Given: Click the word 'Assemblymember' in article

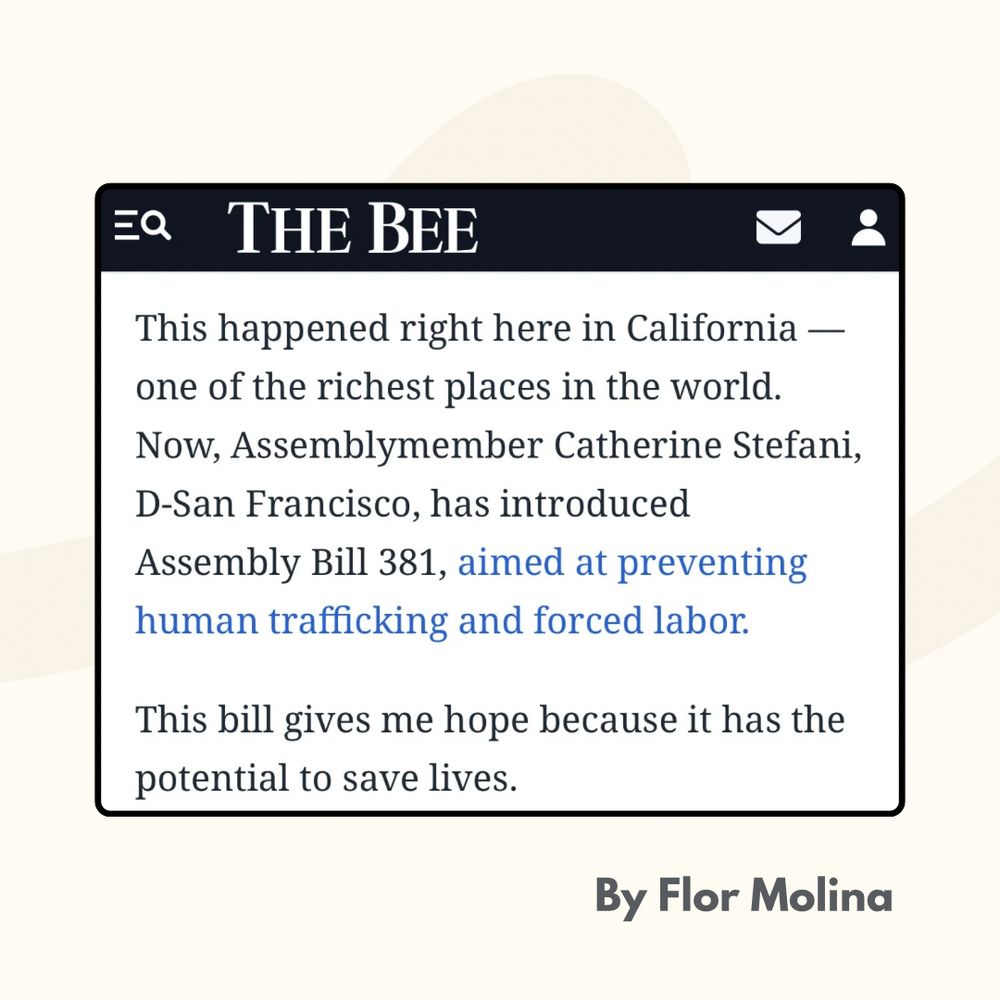Looking at the screenshot, I should coord(387,446).
